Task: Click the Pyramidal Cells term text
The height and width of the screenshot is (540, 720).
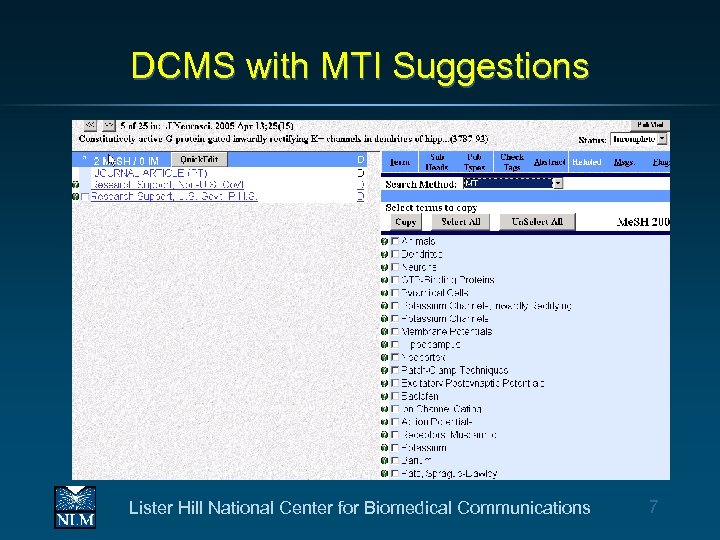Action: [x=435, y=292]
